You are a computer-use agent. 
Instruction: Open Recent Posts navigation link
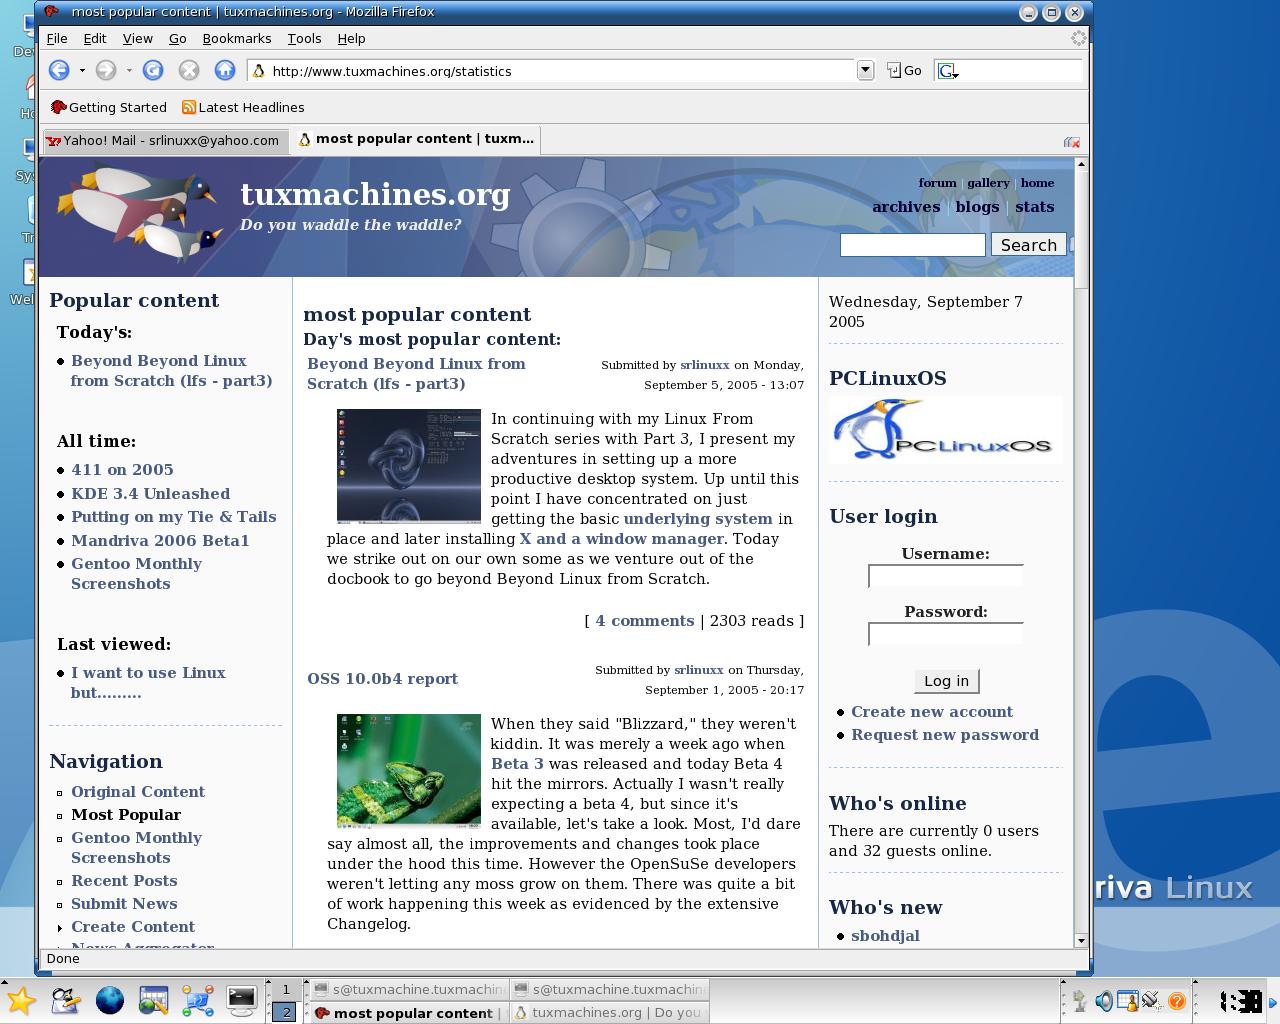(124, 881)
